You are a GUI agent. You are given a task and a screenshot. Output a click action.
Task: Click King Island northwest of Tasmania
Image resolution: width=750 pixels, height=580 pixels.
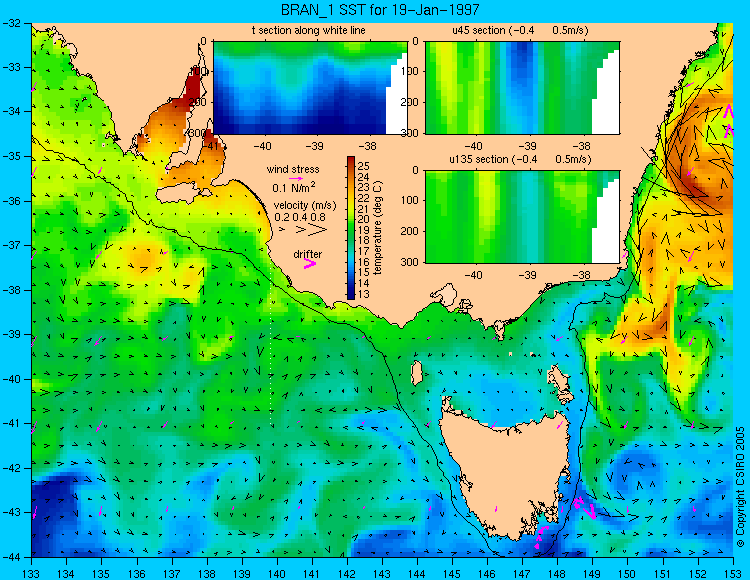point(417,373)
